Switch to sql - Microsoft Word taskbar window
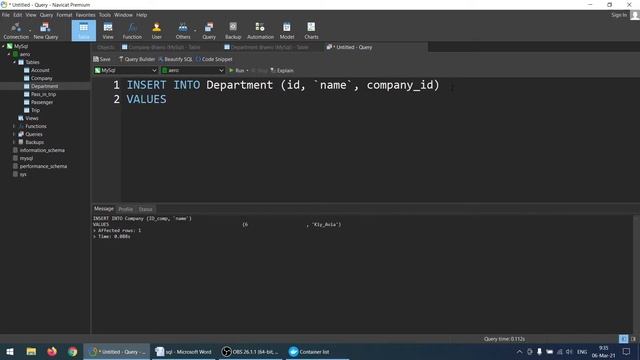The image size is (640, 360). [x=184, y=352]
